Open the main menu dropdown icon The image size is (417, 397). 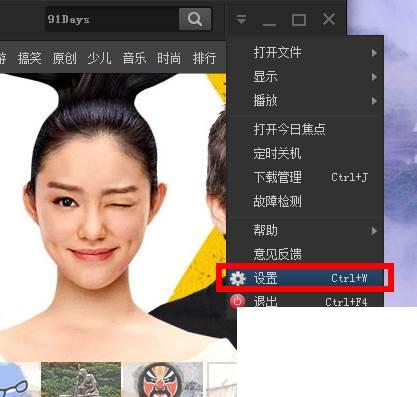pyautogui.click(x=241, y=19)
